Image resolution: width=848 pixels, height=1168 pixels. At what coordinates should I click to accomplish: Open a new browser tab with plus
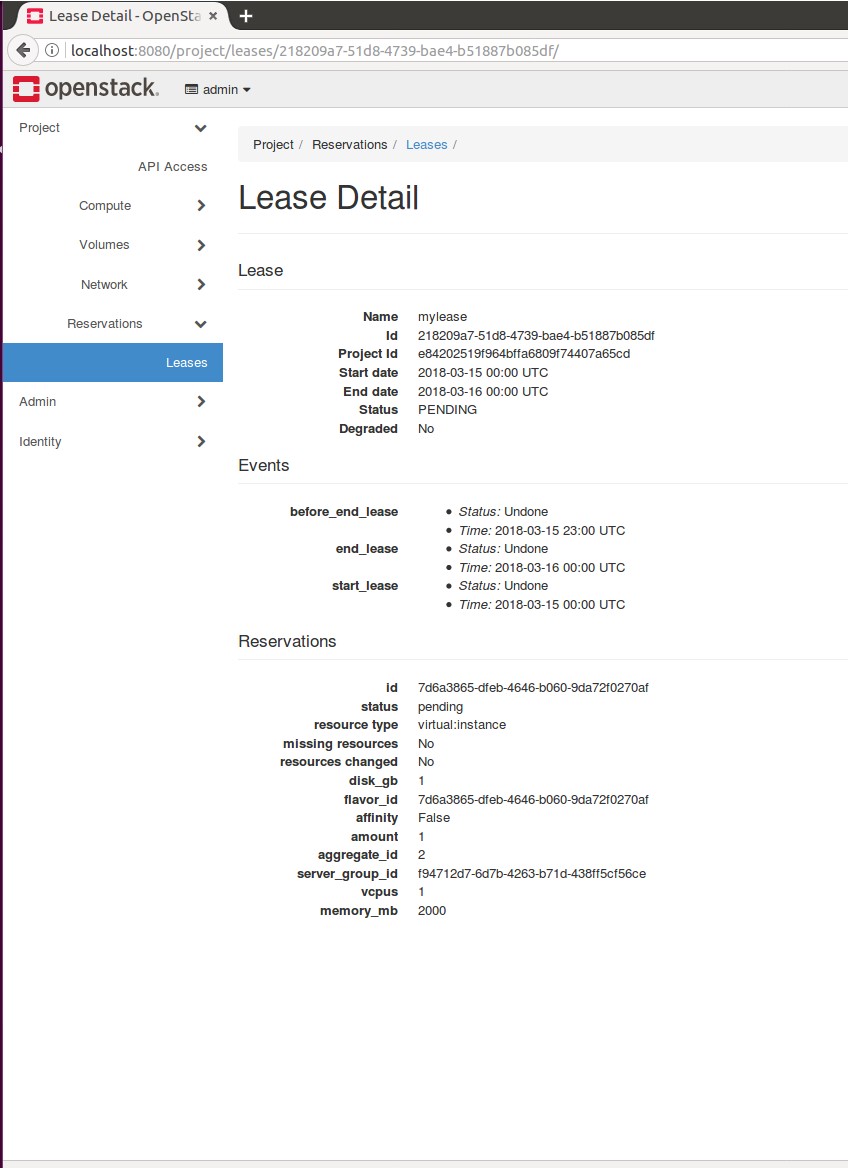(x=246, y=16)
